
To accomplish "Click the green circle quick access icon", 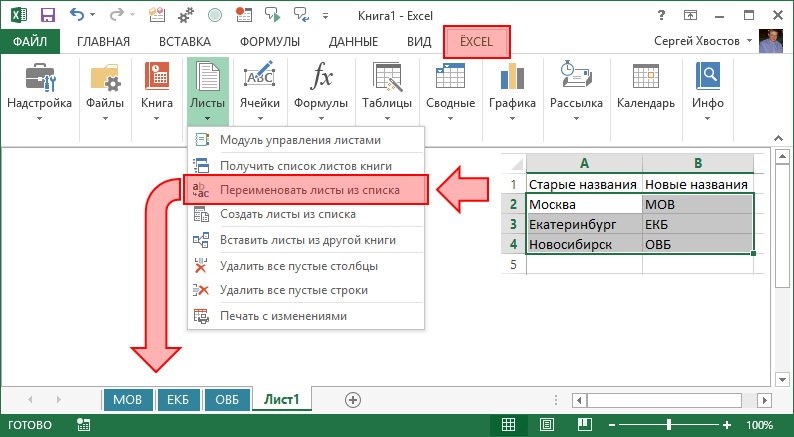I will tap(215, 15).
